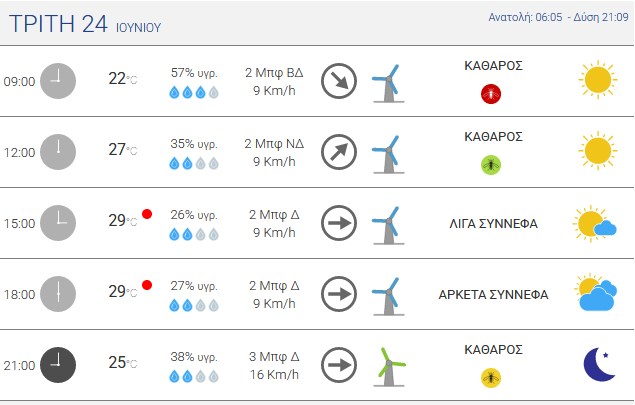Click the red heat dot next to 29°C at 15:00
635x405 pixels.
tap(147, 214)
